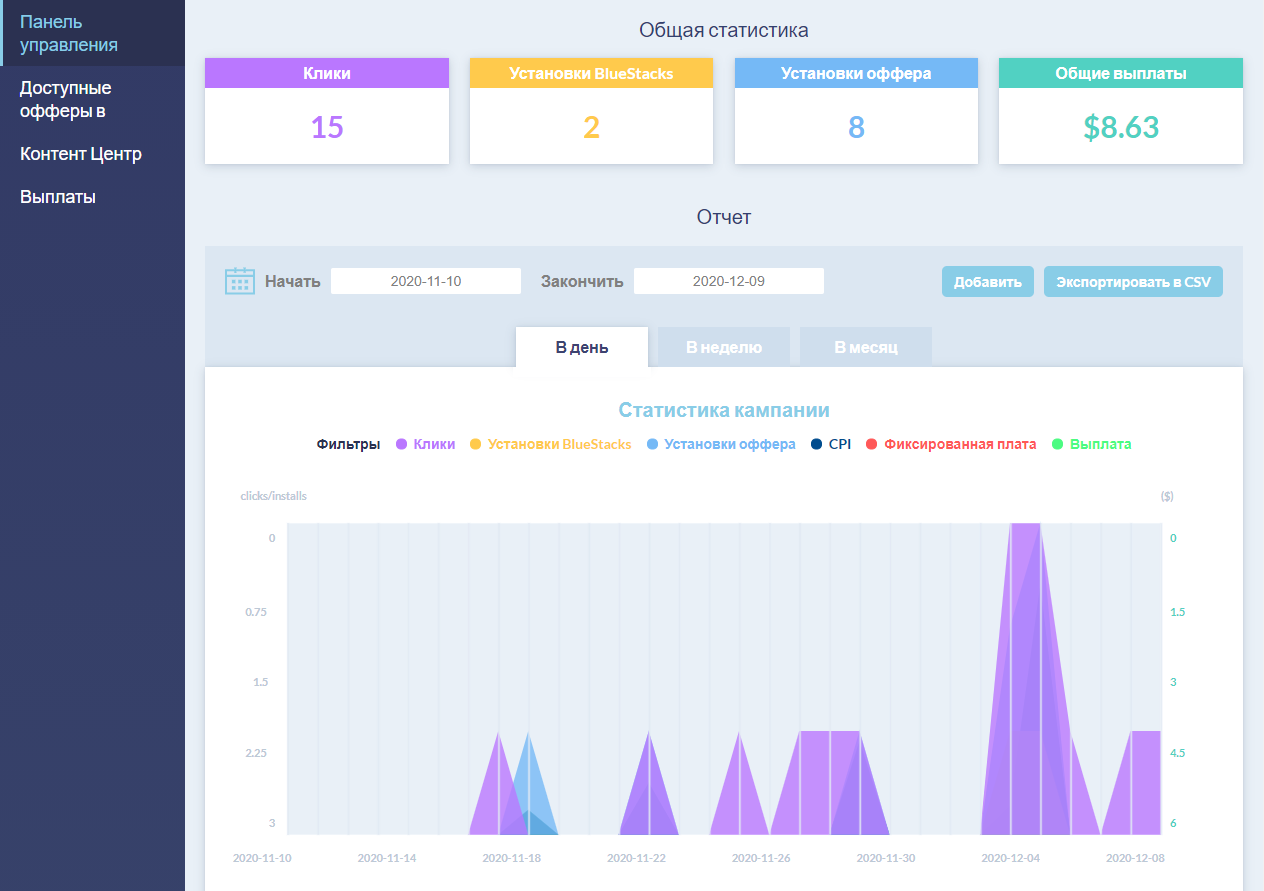Click the BlueStacks installs value 2
1264x891 pixels.
point(591,128)
